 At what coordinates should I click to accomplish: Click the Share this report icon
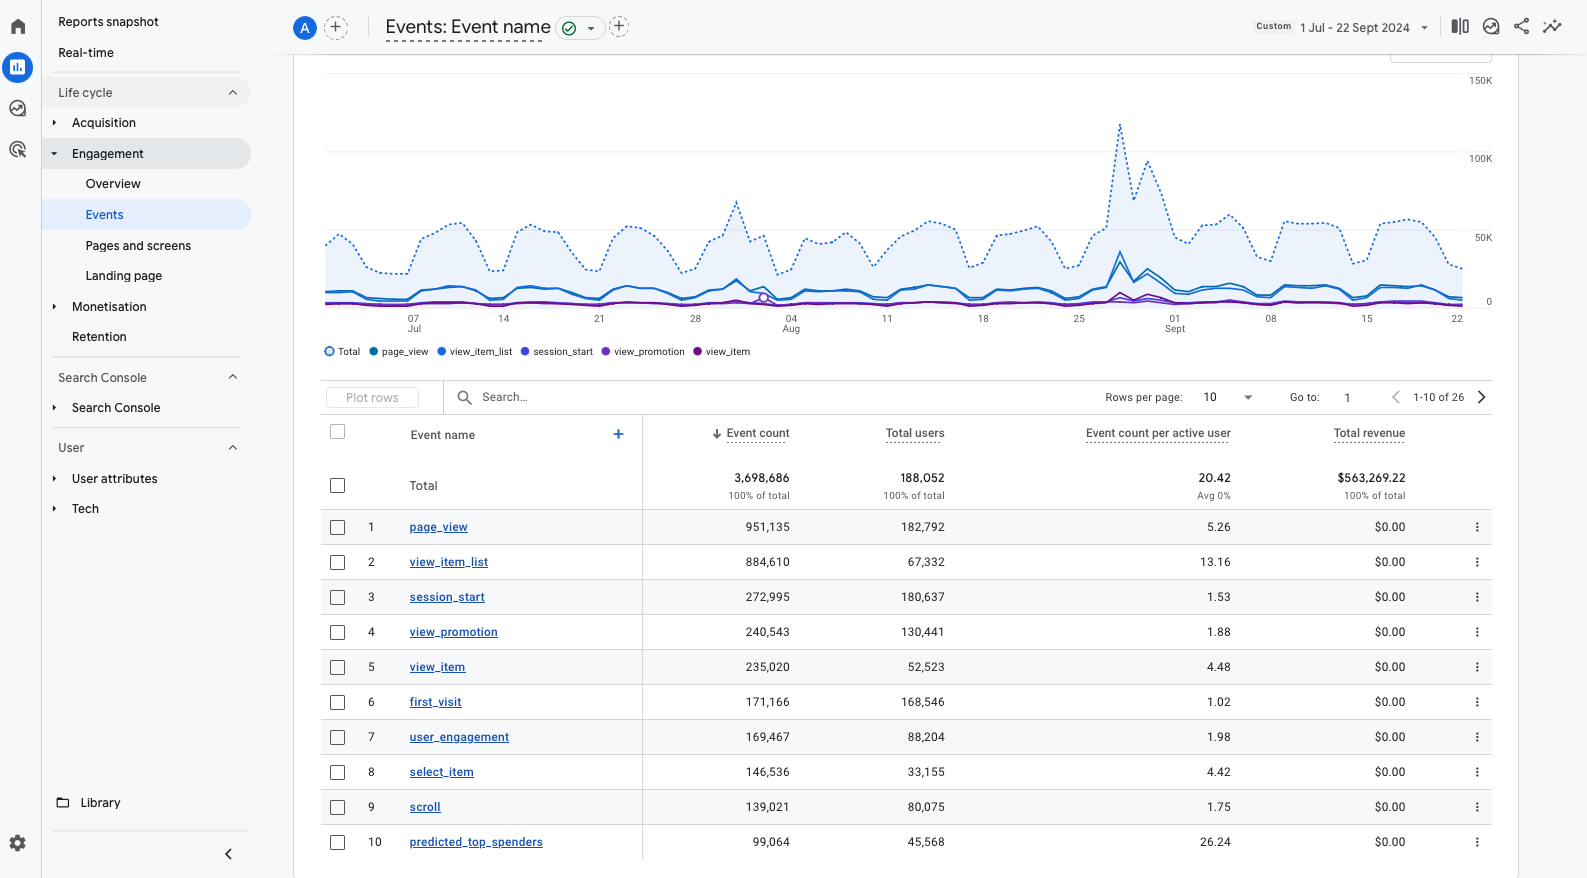pyautogui.click(x=1521, y=27)
